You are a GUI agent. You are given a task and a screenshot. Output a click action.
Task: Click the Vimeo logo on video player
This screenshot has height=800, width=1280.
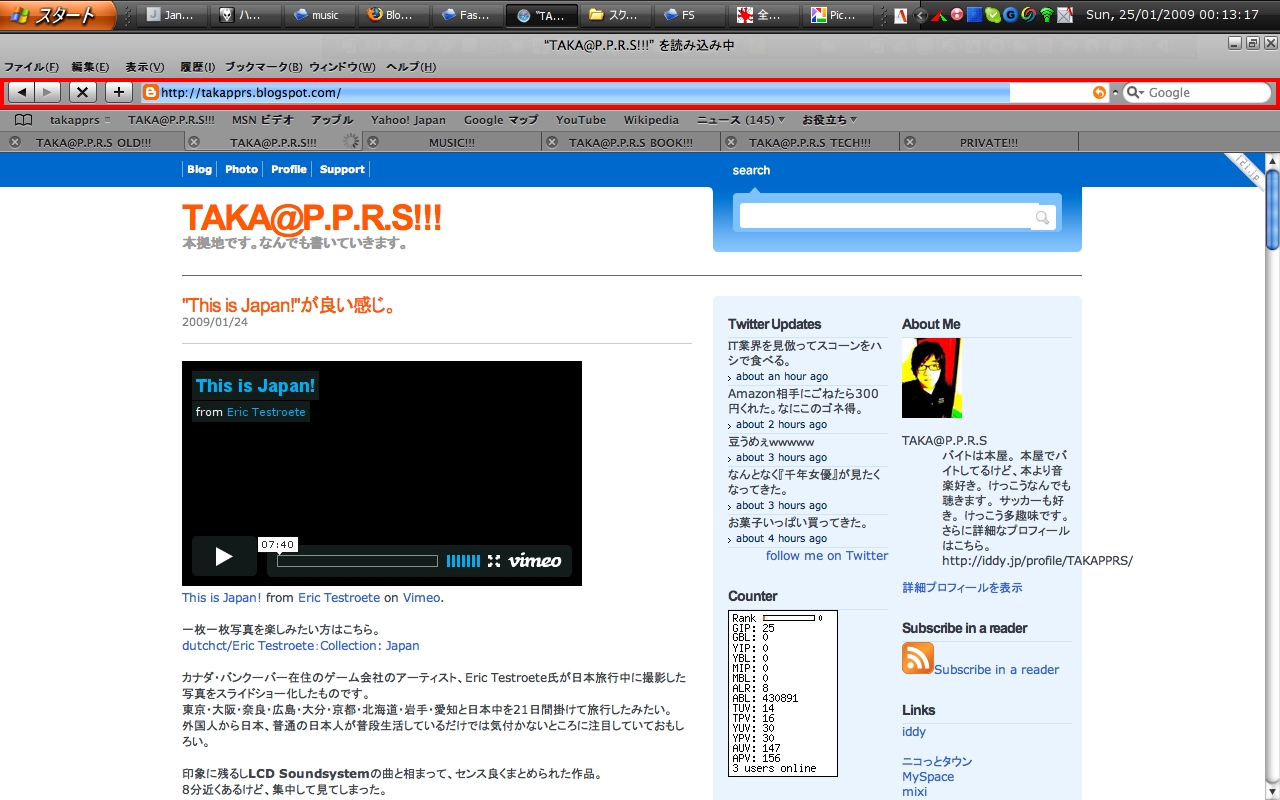point(535,561)
